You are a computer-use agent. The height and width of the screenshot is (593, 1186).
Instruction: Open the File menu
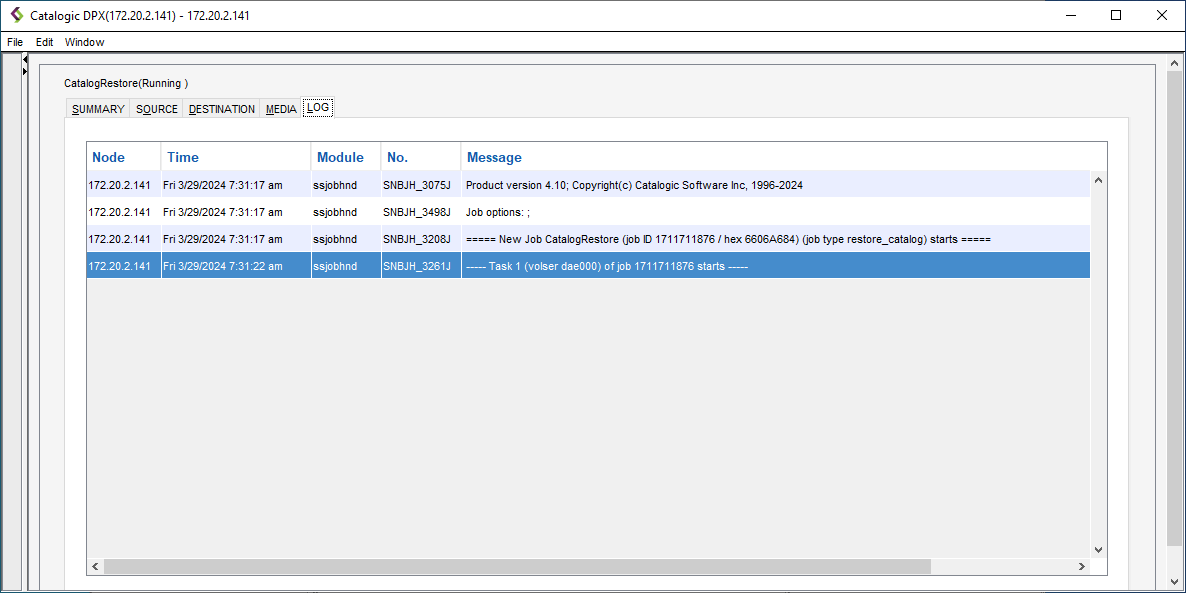click(x=15, y=42)
